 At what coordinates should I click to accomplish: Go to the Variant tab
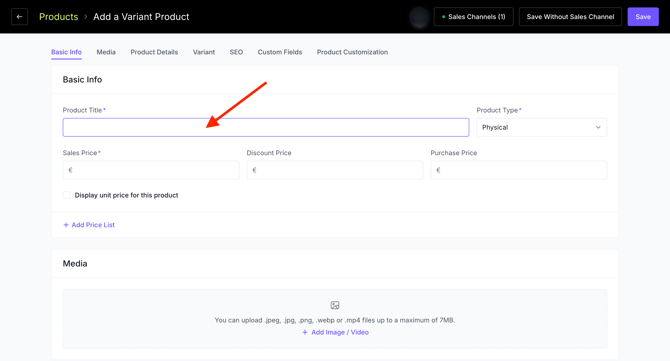coord(204,52)
